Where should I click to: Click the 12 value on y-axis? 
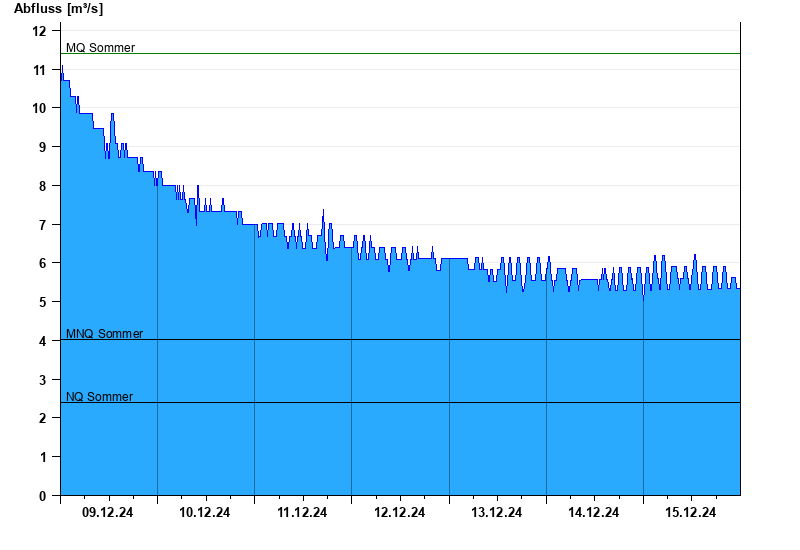pyautogui.click(x=39, y=31)
